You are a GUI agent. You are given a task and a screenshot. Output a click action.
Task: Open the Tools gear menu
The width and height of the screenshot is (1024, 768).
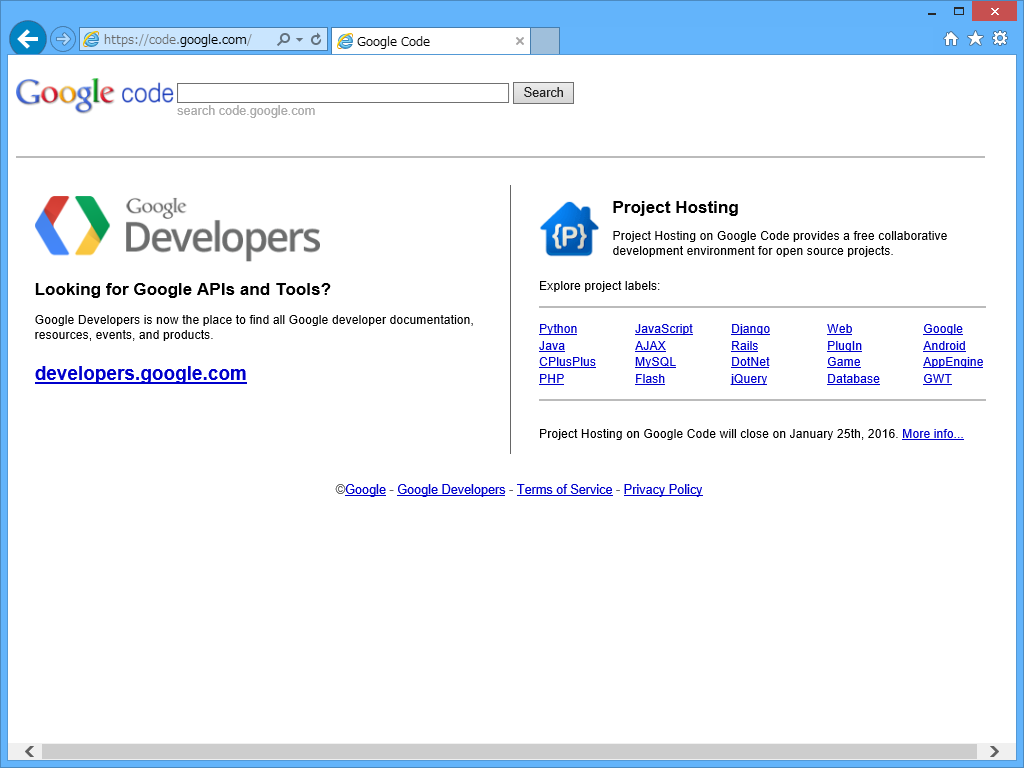(x=999, y=38)
